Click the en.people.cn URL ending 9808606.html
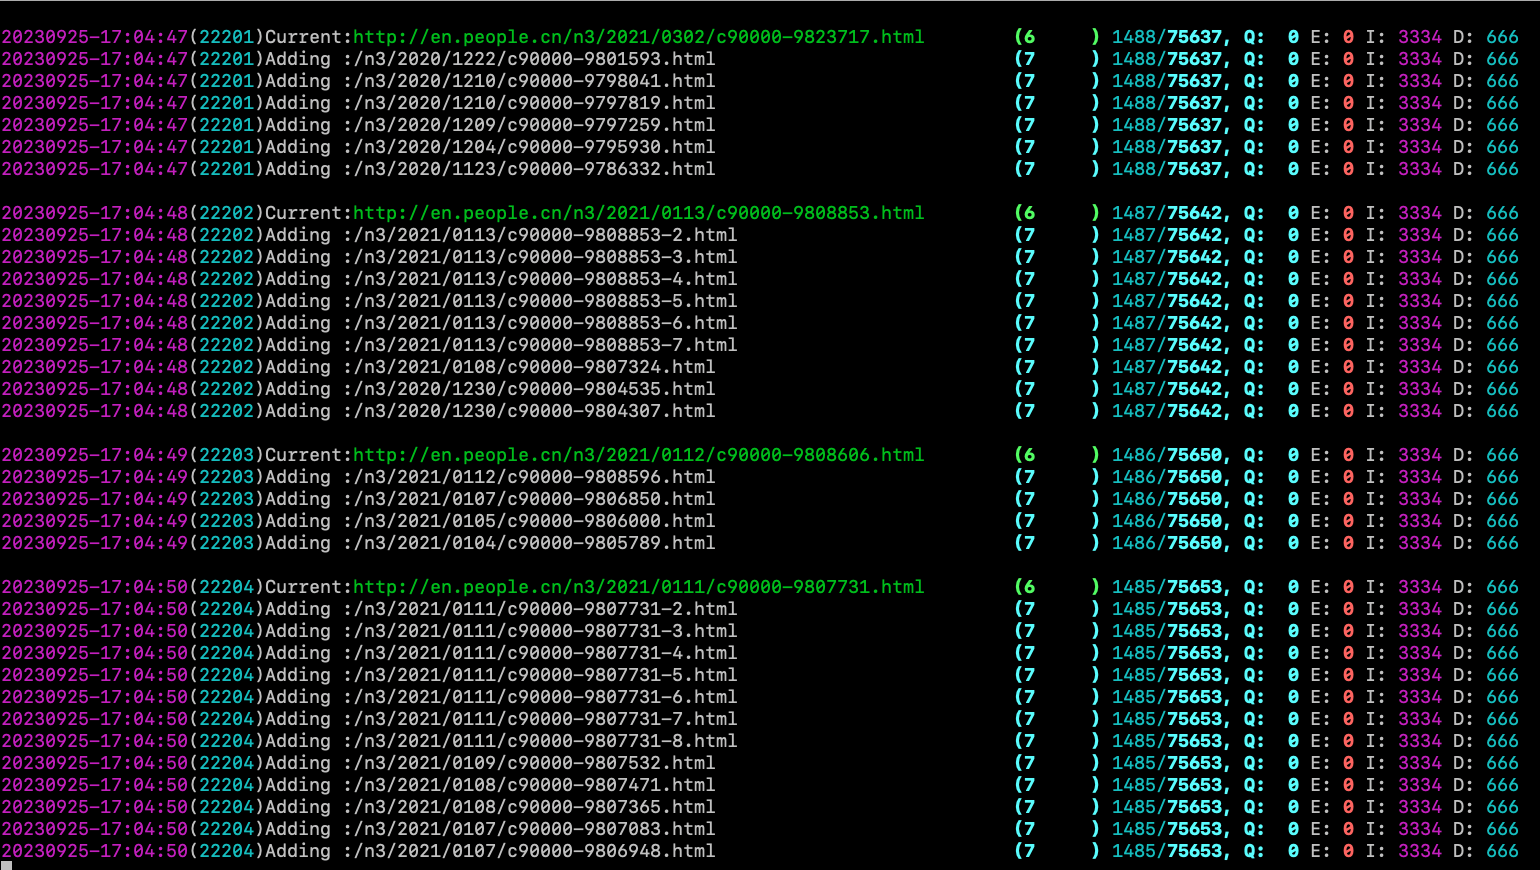 636,454
